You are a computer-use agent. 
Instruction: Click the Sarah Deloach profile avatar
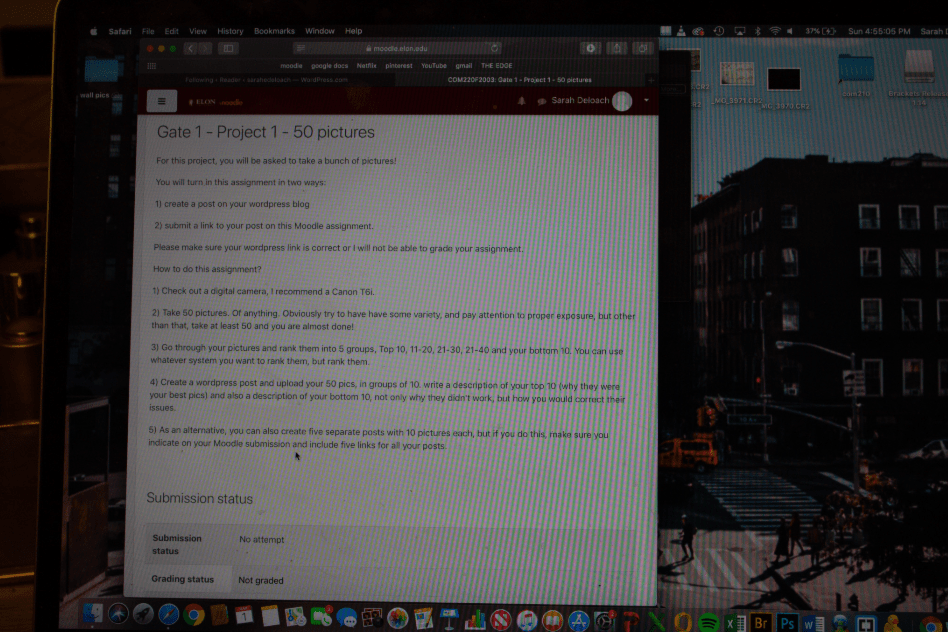click(622, 101)
